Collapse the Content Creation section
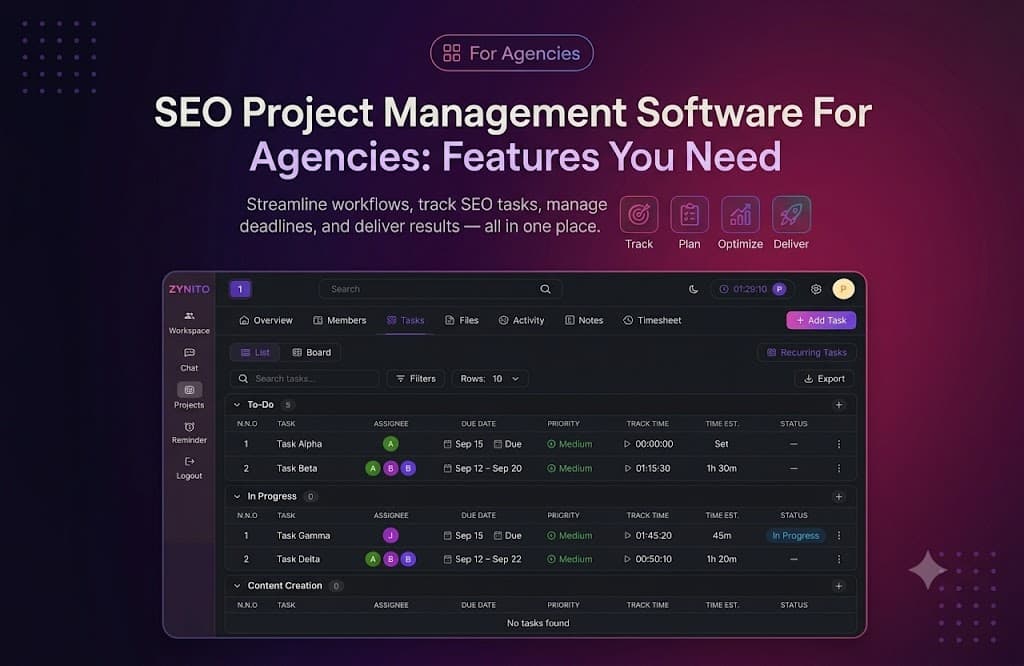This screenshot has height=666, width=1024. [x=237, y=586]
